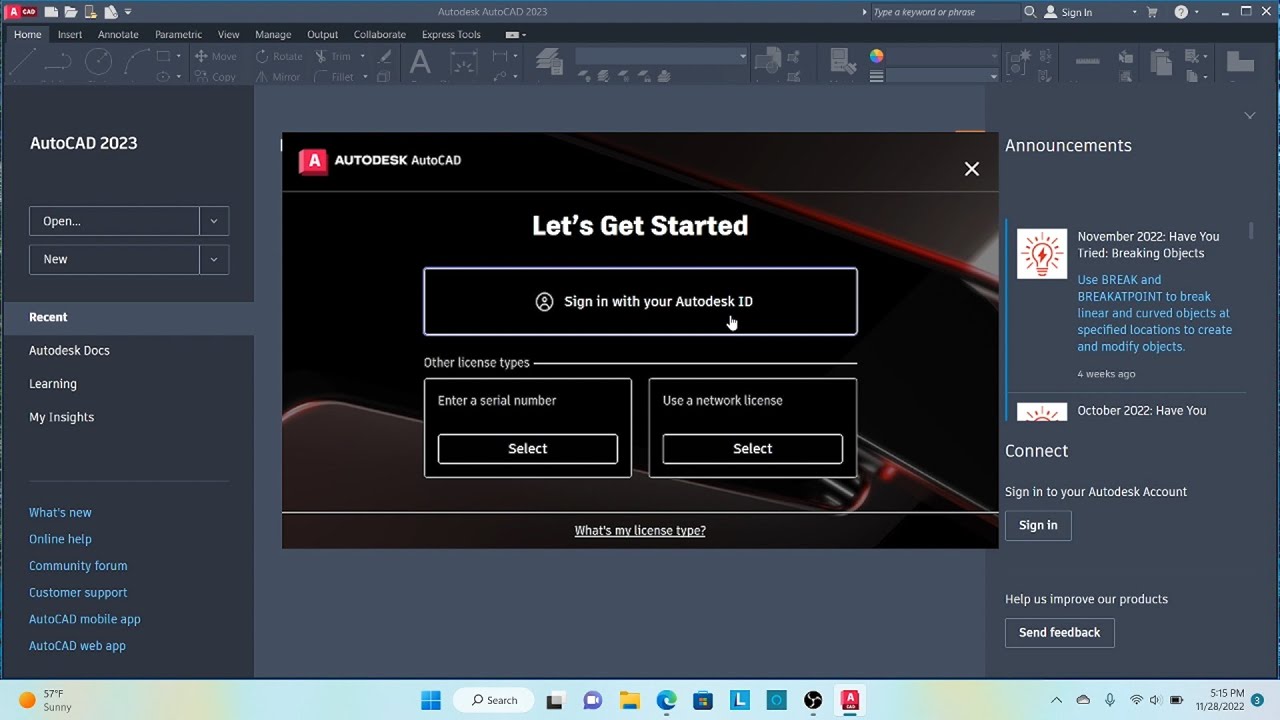
Task: Expand the Open... dropdown arrow
Action: pos(214,221)
